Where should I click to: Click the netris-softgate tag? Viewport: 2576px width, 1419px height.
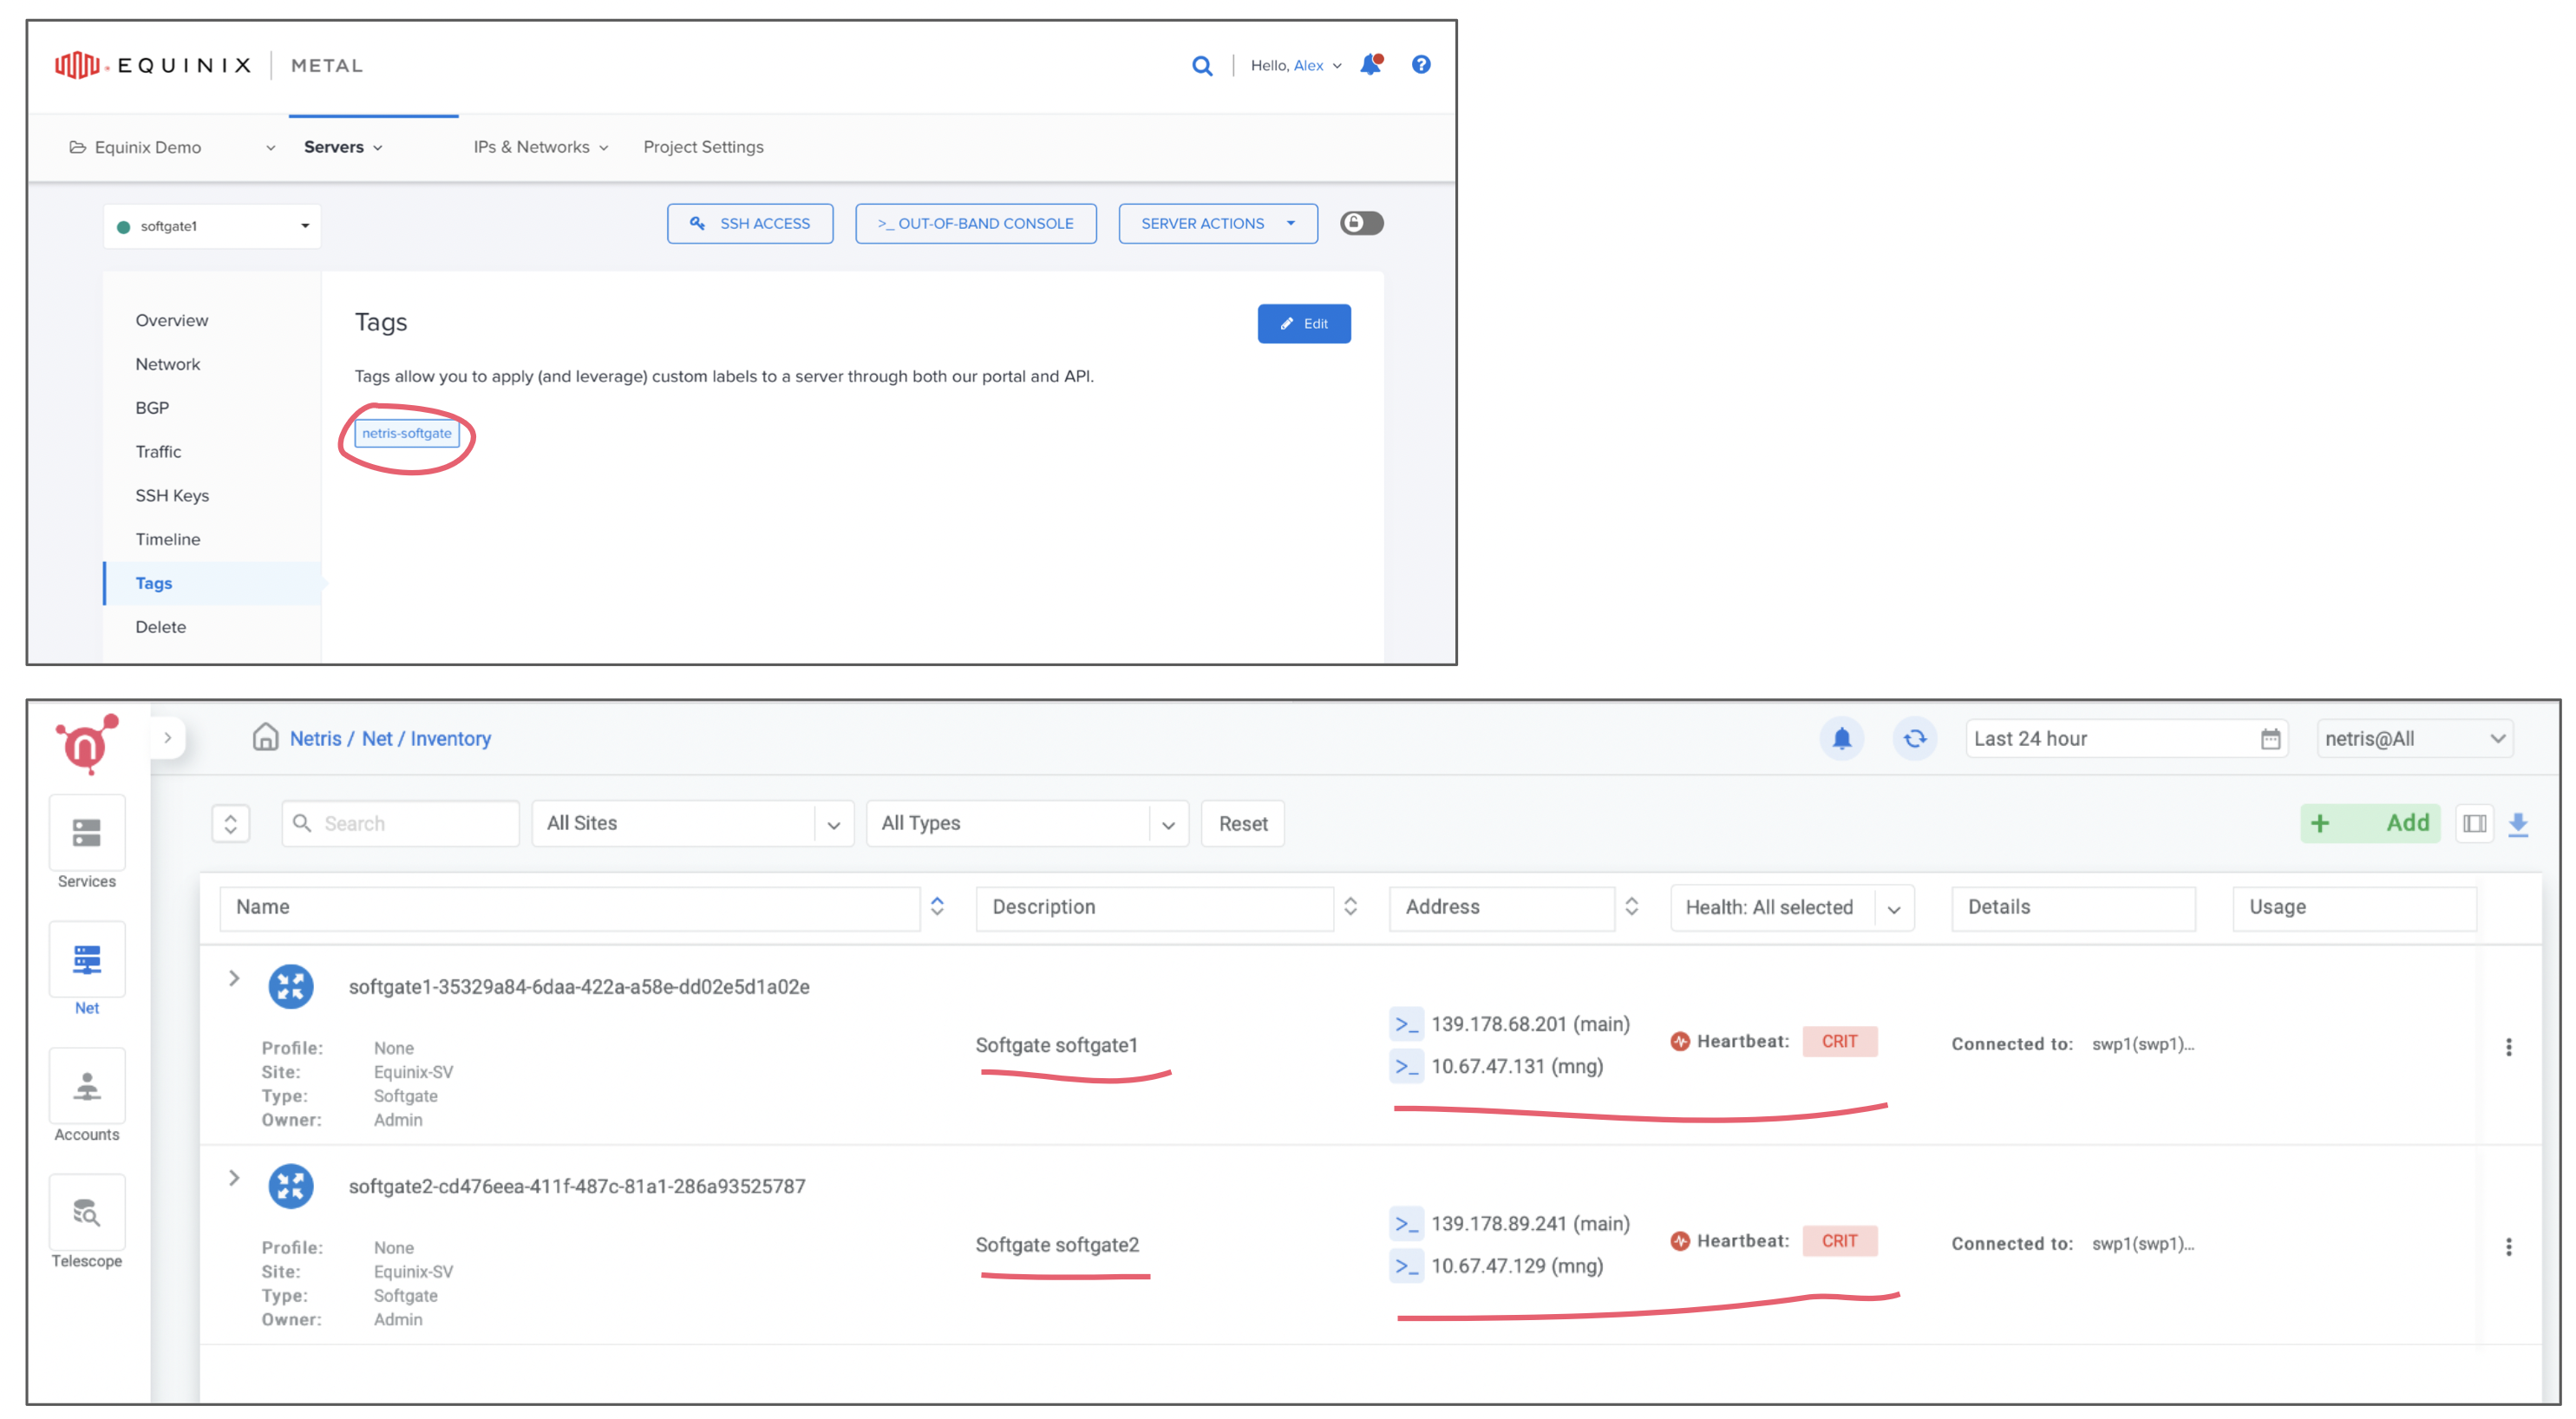click(x=407, y=434)
